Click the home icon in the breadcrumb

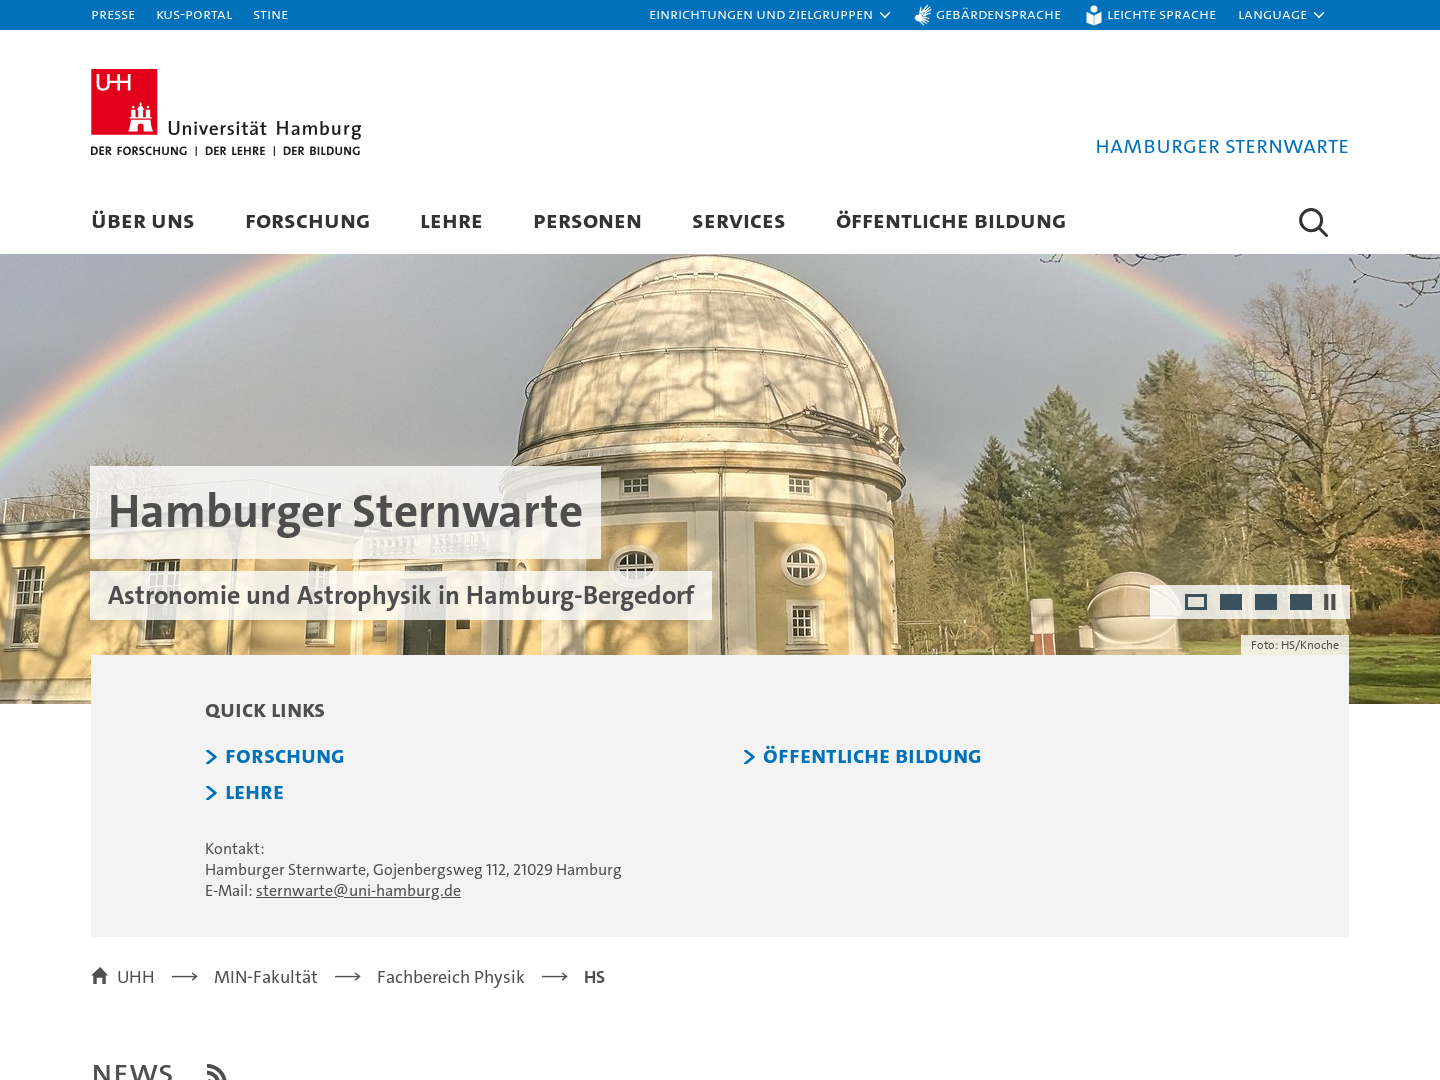pyautogui.click(x=99, y=976)
